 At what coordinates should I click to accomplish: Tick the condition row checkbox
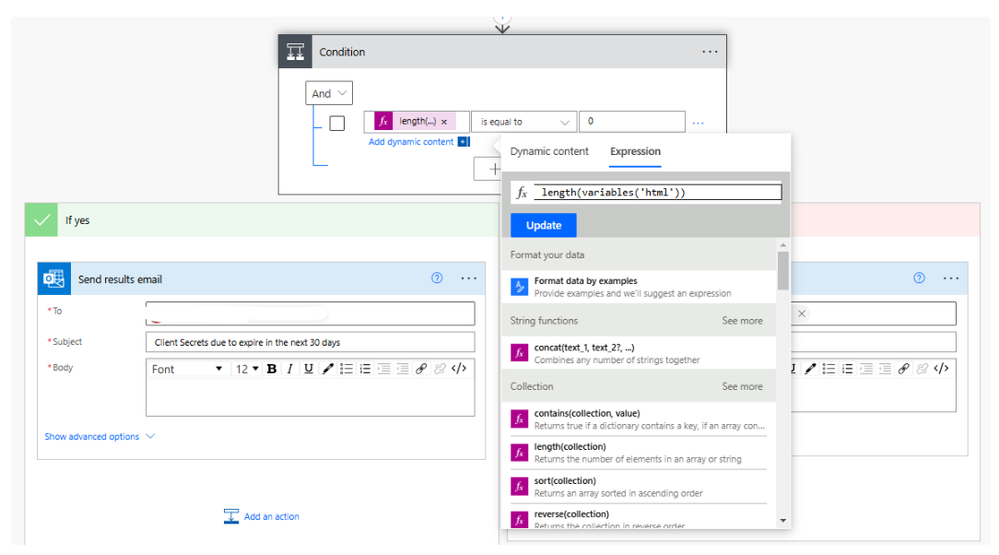coord(337,123)
